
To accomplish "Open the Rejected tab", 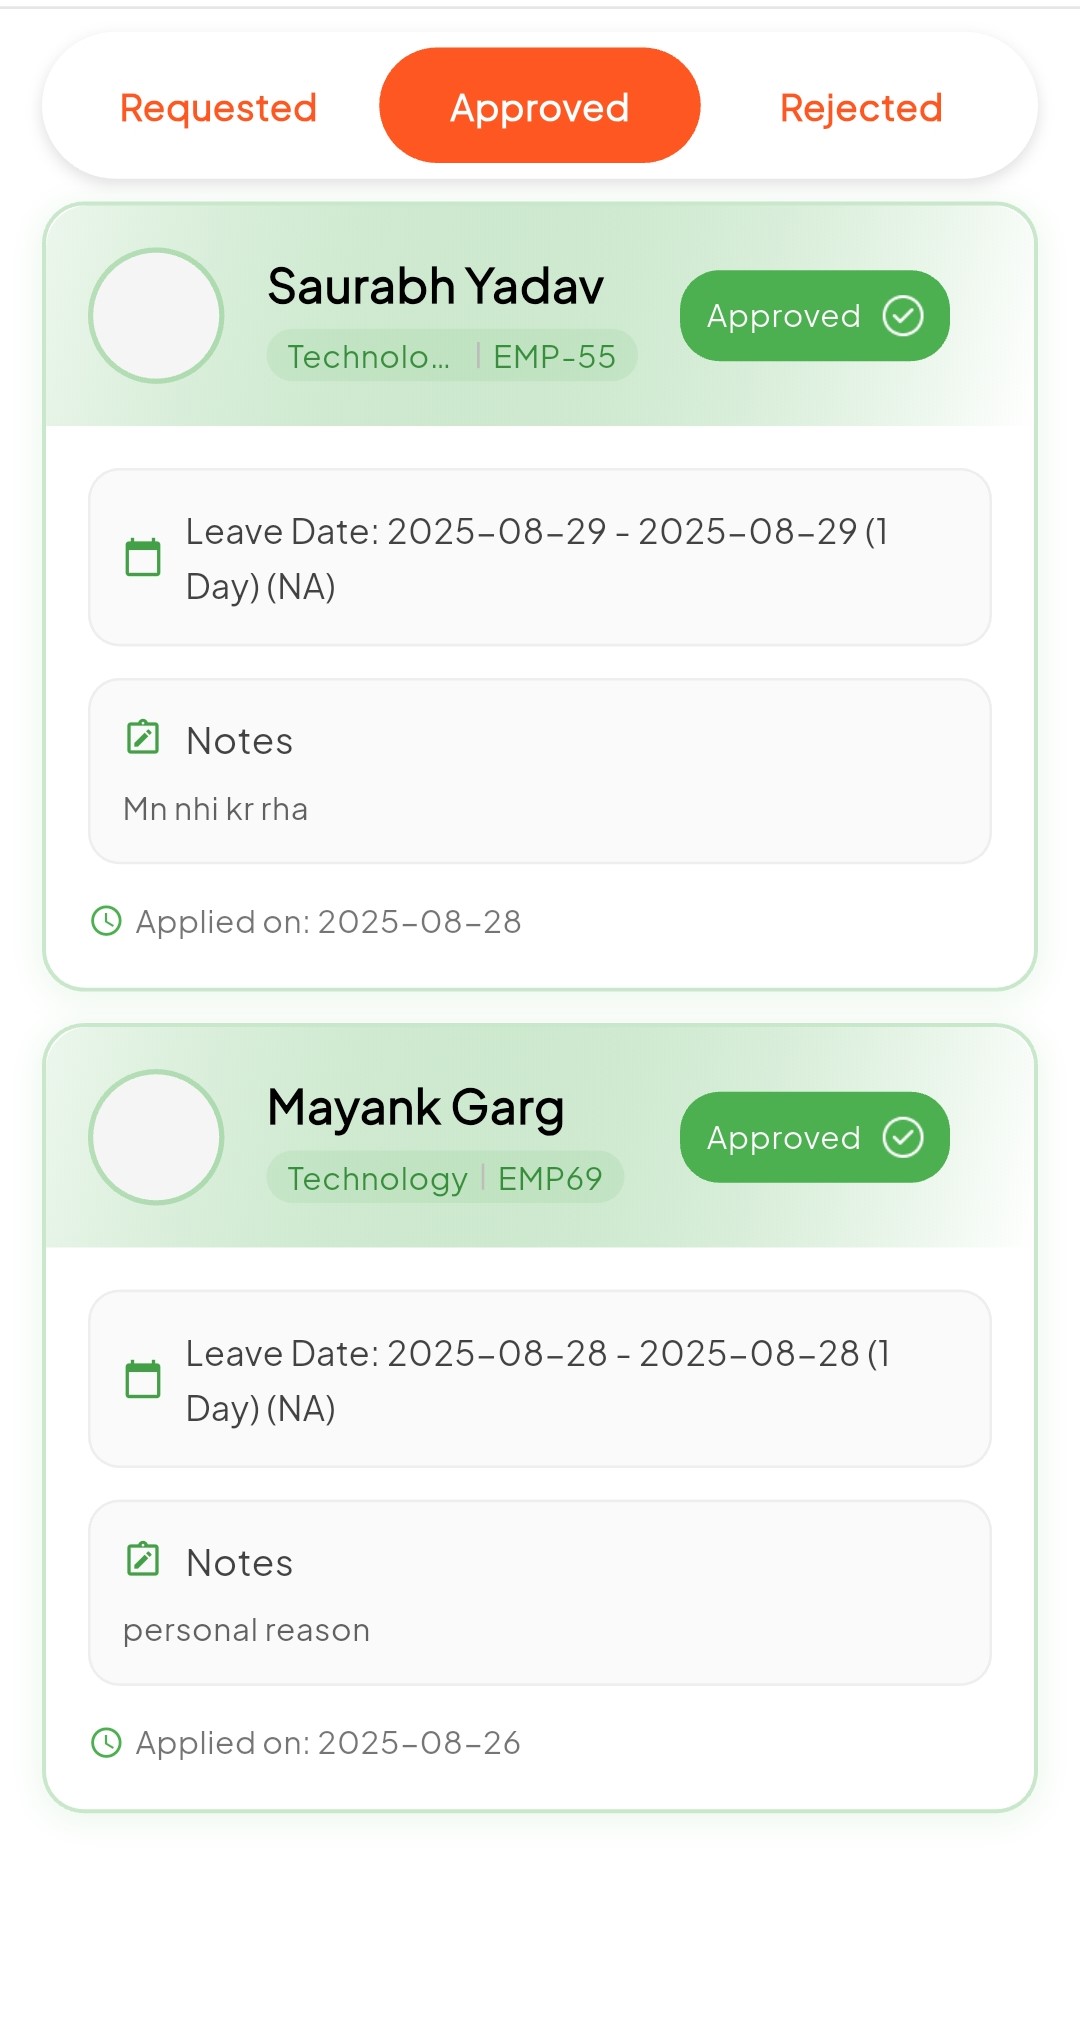I will (x=861, y=108).
